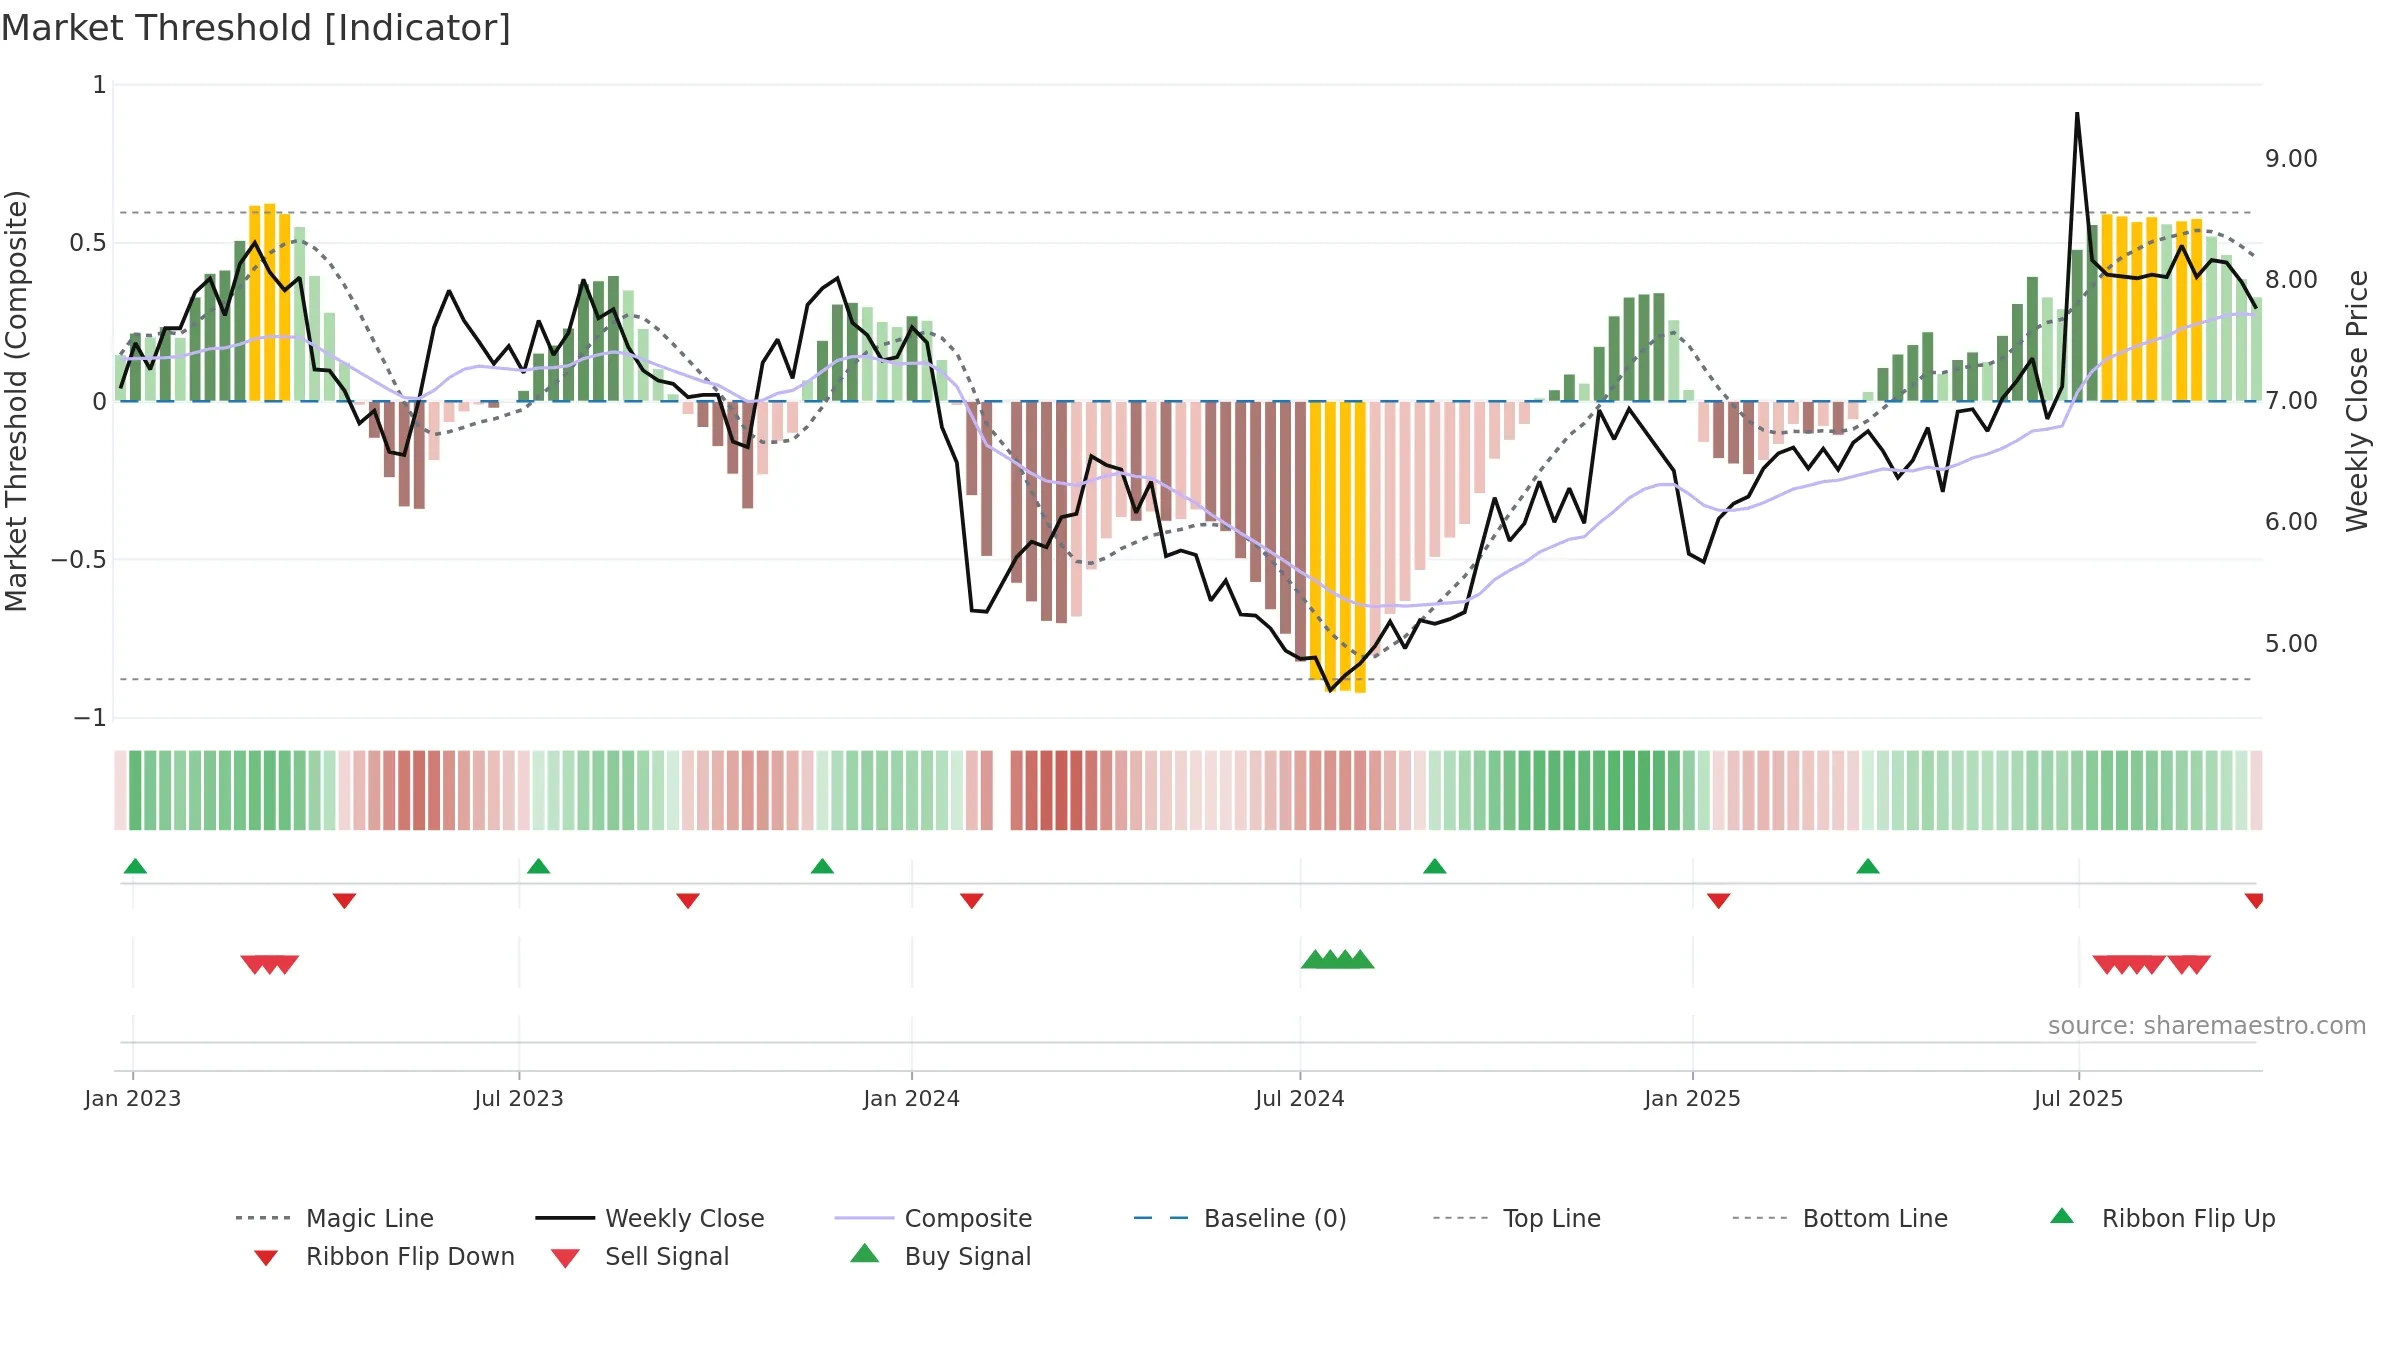Click the chart title Market Threshold [Indicator]
2400x1350 pixels.
pos(256,28)
